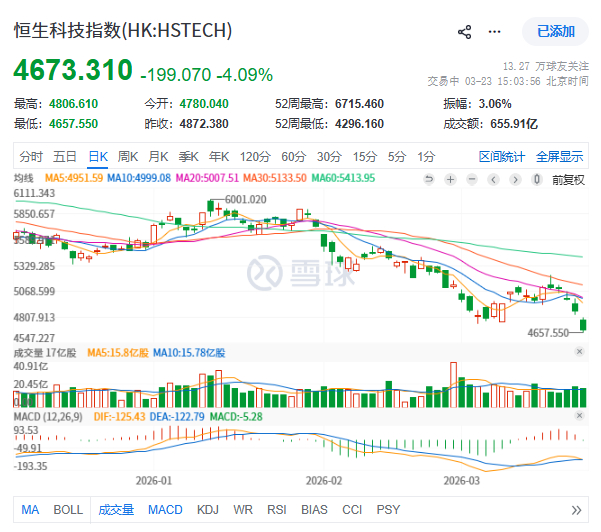The height and width of the screenshot is (532, 601).
Task: Switch to the 60分 interval tab
Action: click(294, 157)
